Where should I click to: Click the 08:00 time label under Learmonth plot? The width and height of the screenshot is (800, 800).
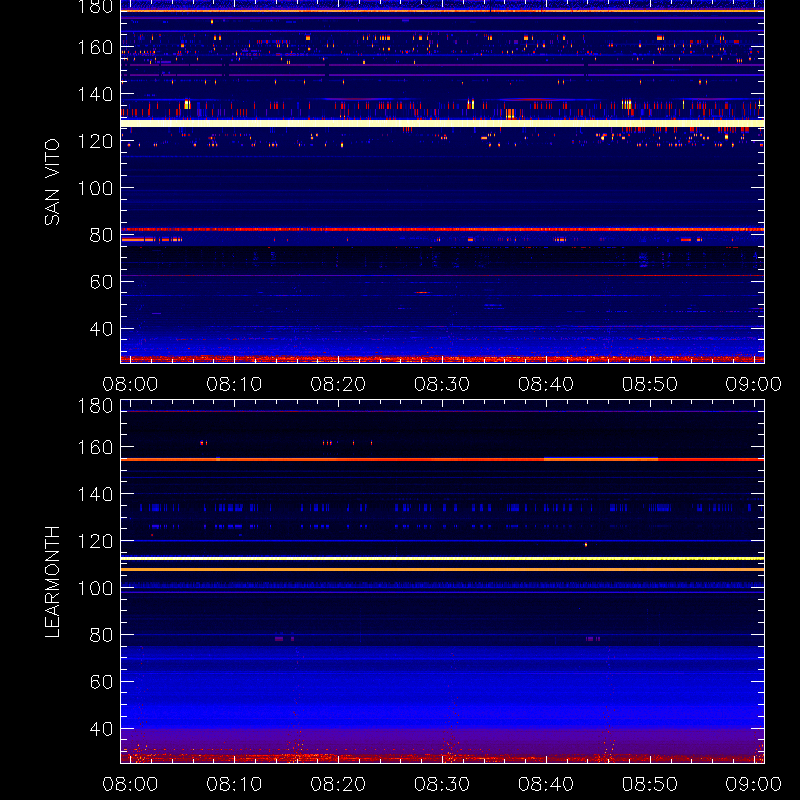130,784
